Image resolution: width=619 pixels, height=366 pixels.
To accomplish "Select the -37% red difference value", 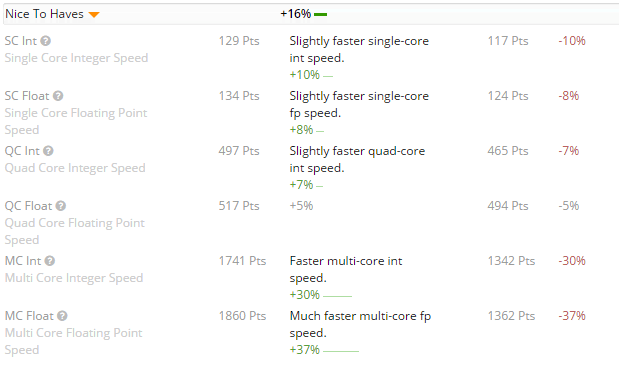I will click(572, 316).
